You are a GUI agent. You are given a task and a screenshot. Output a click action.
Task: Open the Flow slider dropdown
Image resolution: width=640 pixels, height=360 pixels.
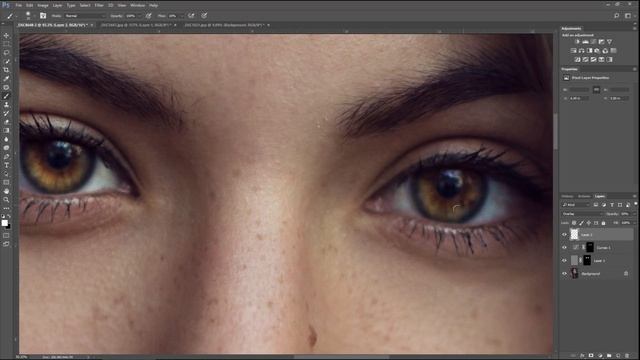pyautogui.click(x=181, y=16)
